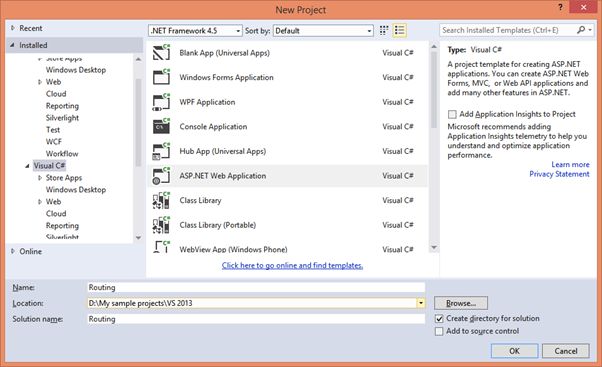
Task: Click the WPF Application template icon
Action: point(161,102)
